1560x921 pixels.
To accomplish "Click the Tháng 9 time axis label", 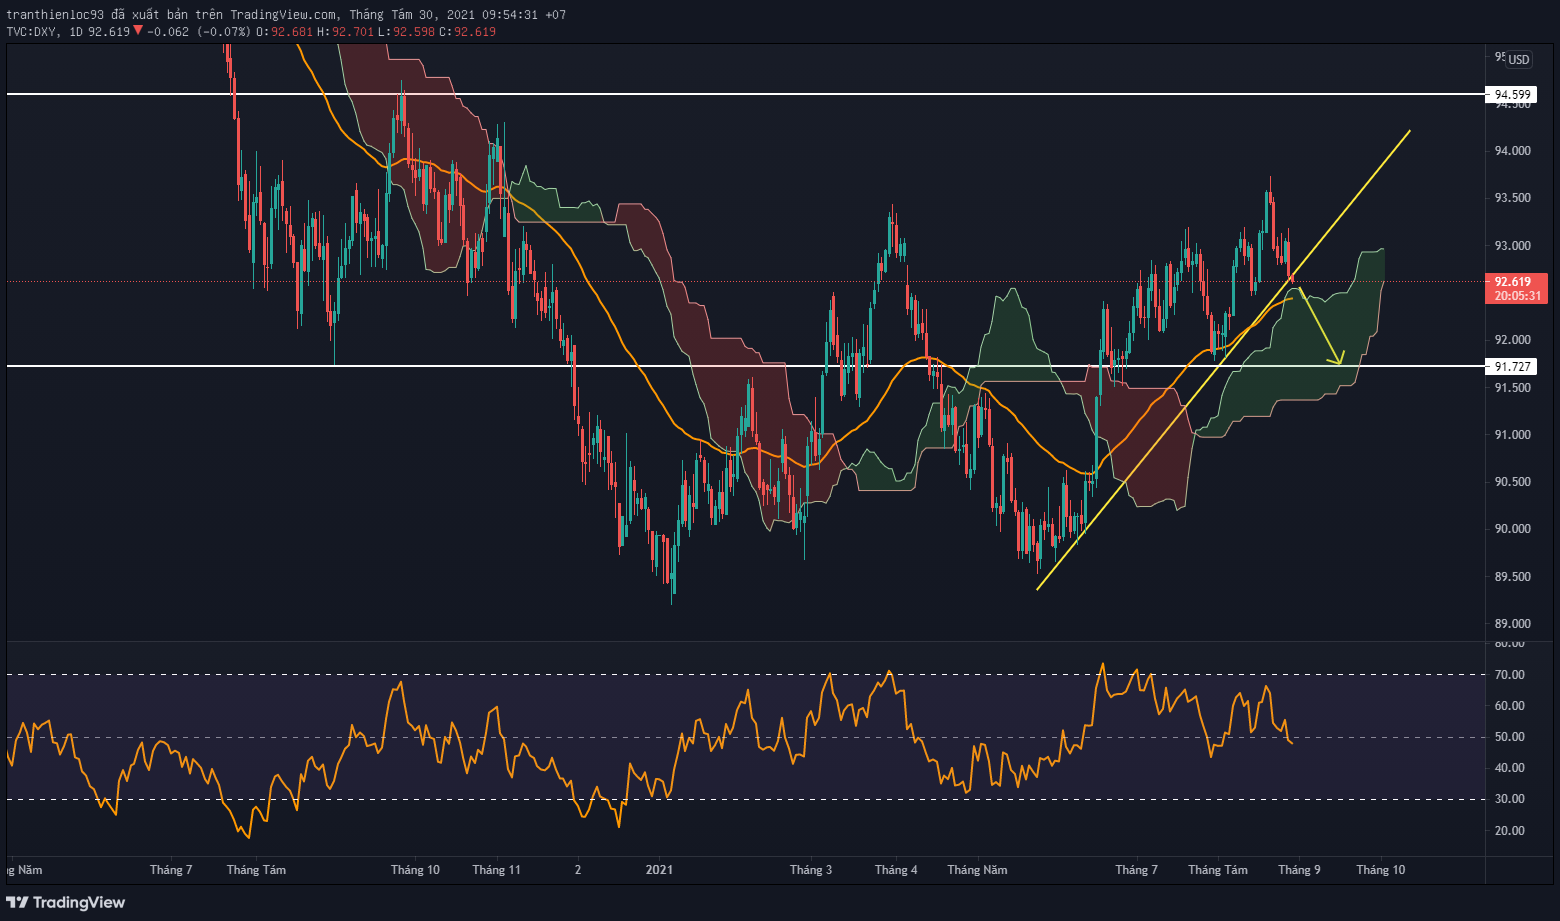I will 1299,870.
